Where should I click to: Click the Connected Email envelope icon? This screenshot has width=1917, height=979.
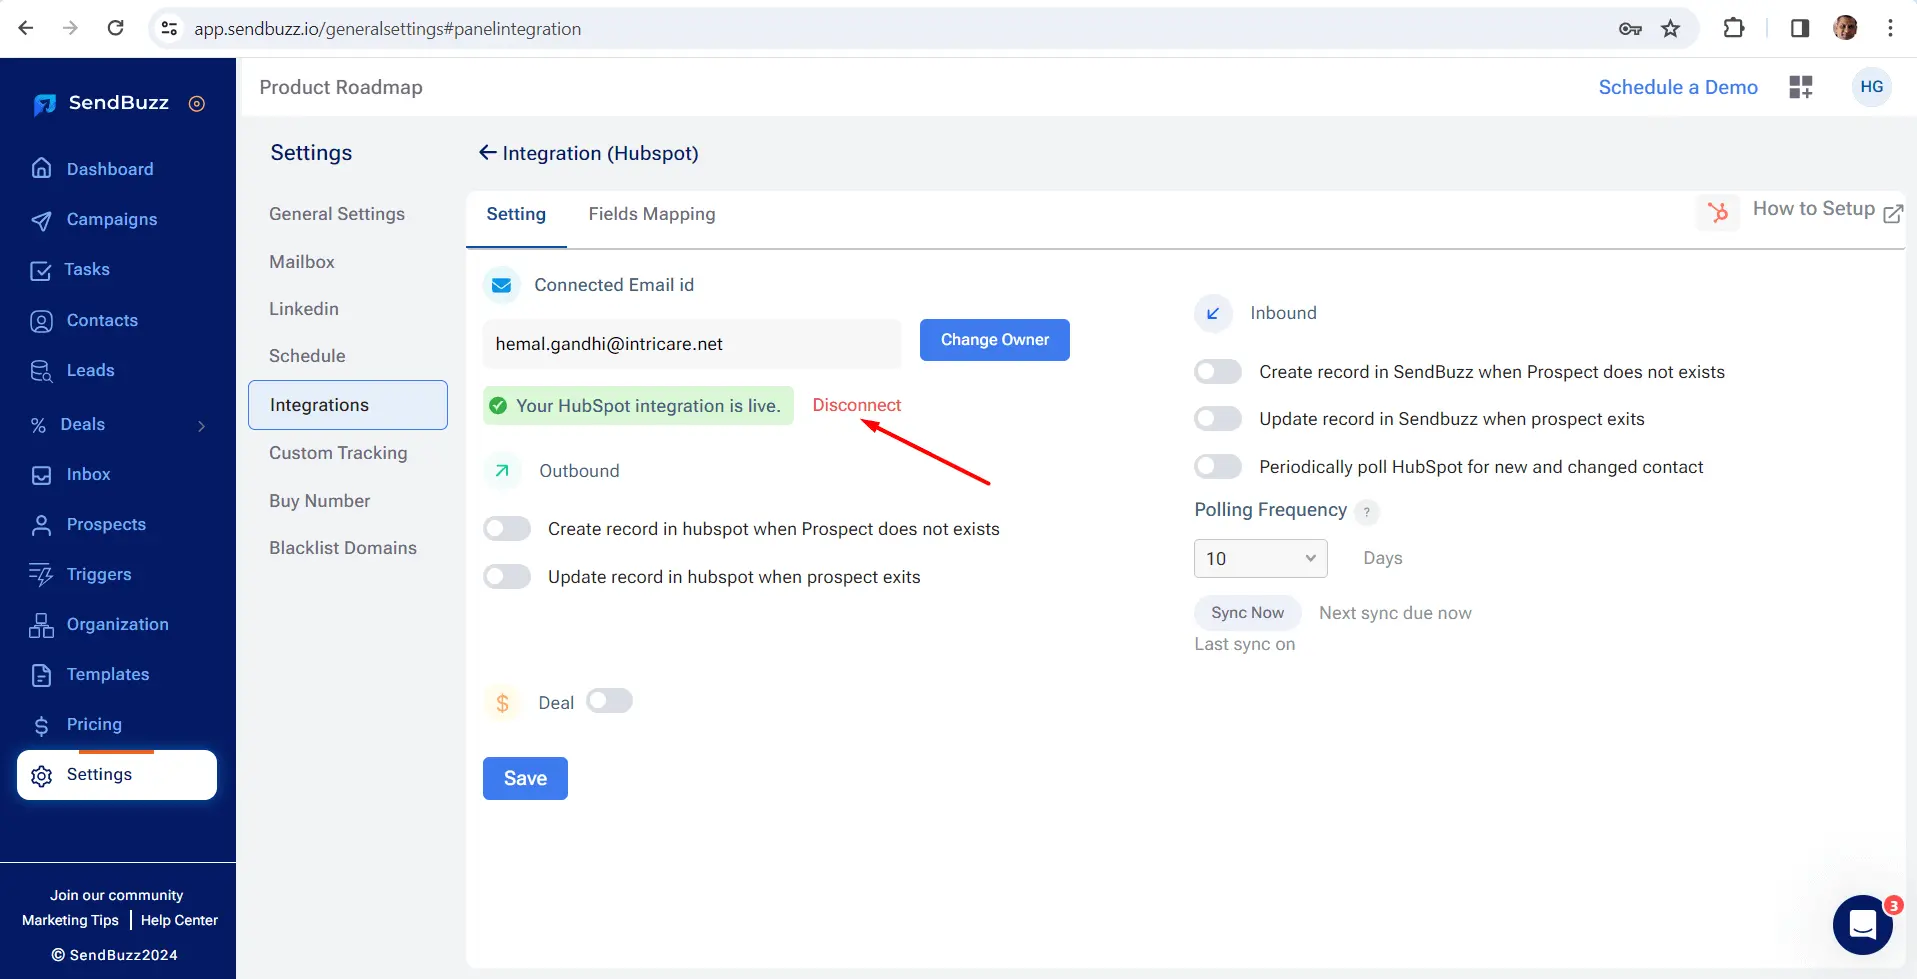coord(502,286)
